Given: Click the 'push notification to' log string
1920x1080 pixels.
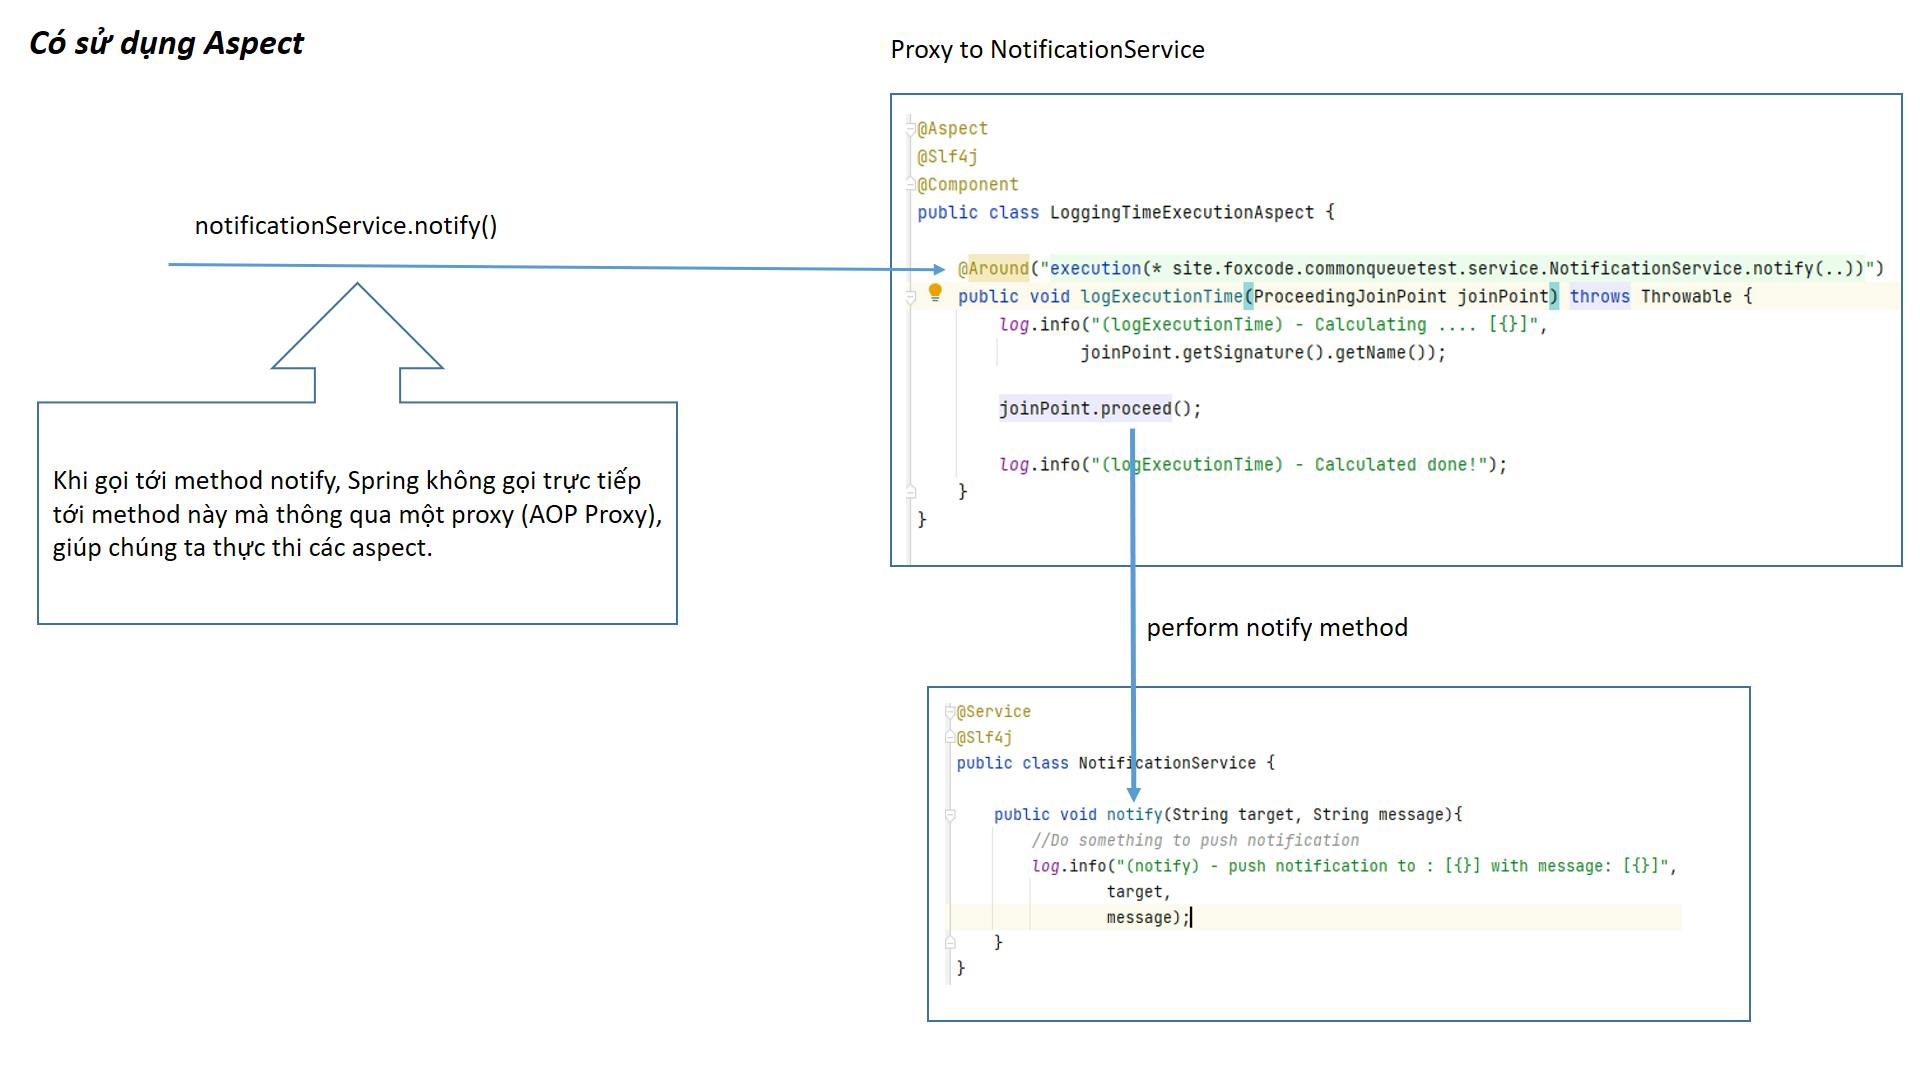Looking at the screenshot, I should pyautogui.click(x=1393, y=867).
